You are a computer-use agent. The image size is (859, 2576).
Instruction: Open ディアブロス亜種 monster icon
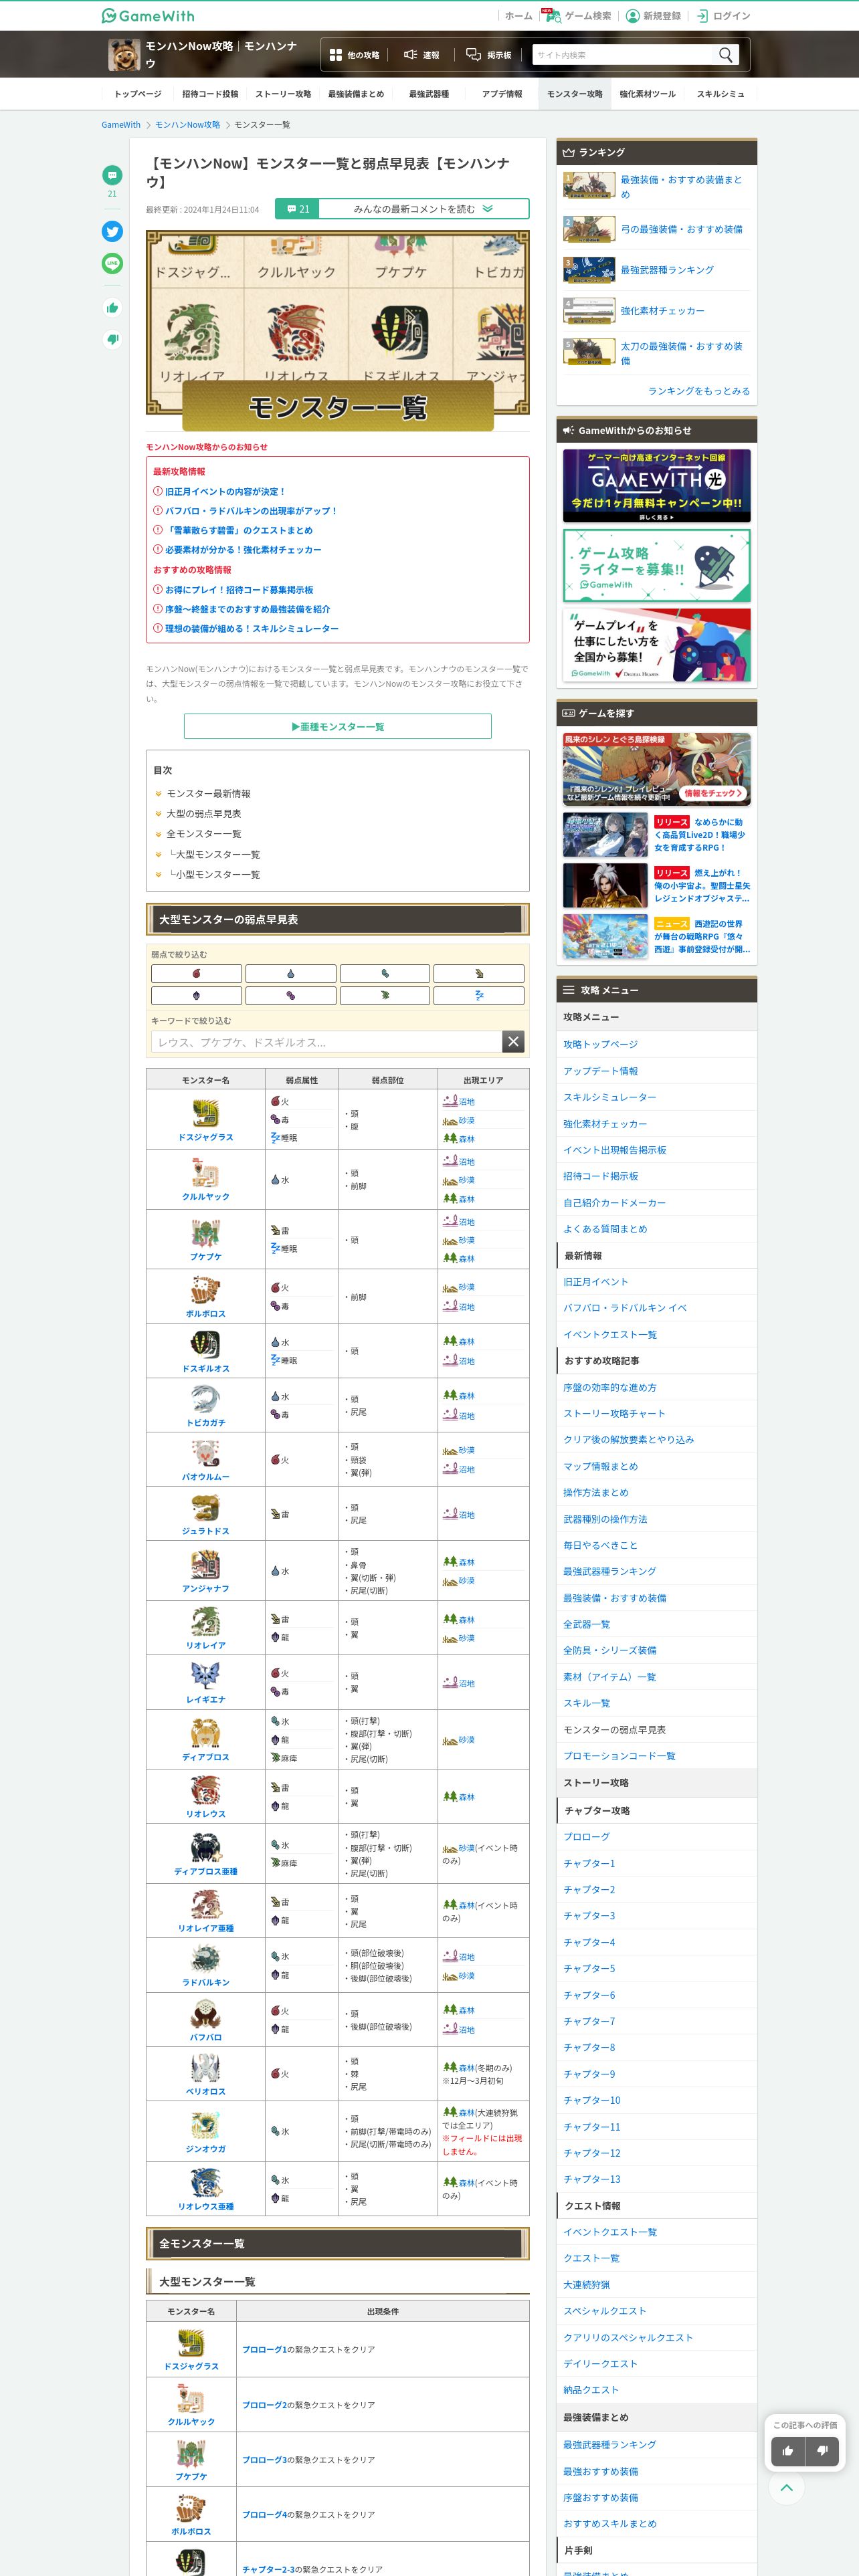205,1848
